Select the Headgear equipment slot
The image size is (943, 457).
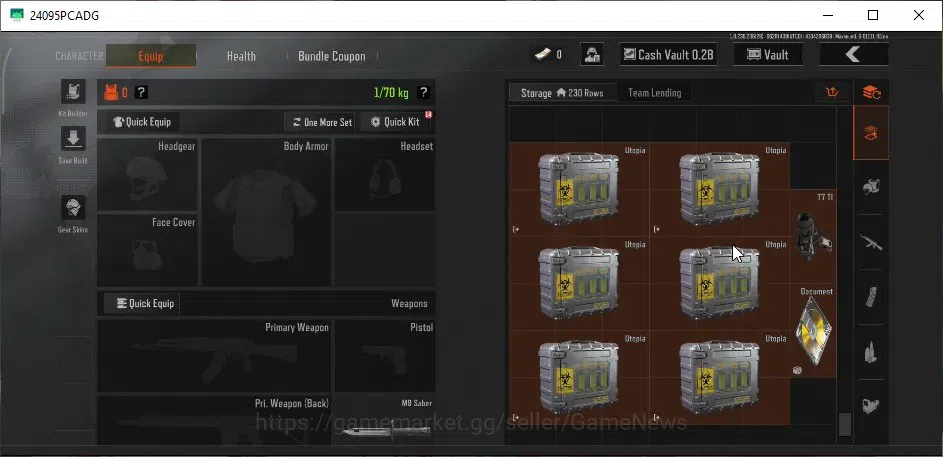pos(147,175)
